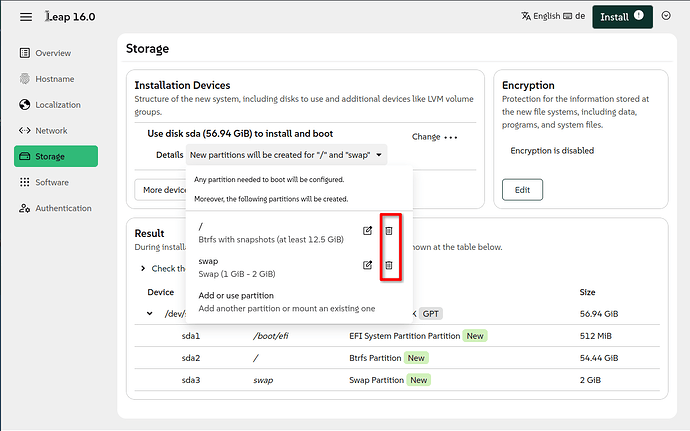Click the 54.44 GiB size value
The height and width of the screenshot is (431, 690).
point(599,358)
